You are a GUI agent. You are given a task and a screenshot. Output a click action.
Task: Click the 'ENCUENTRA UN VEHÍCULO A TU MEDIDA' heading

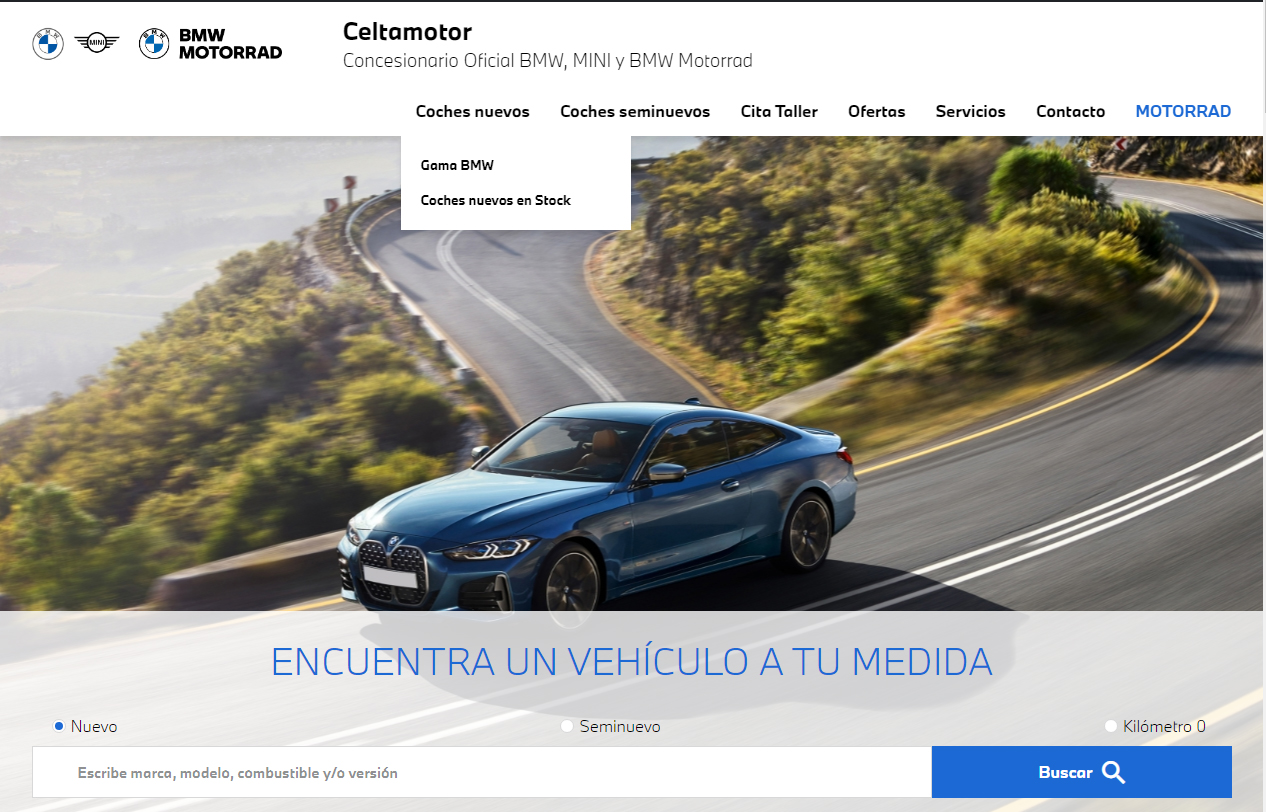(632, 661)
